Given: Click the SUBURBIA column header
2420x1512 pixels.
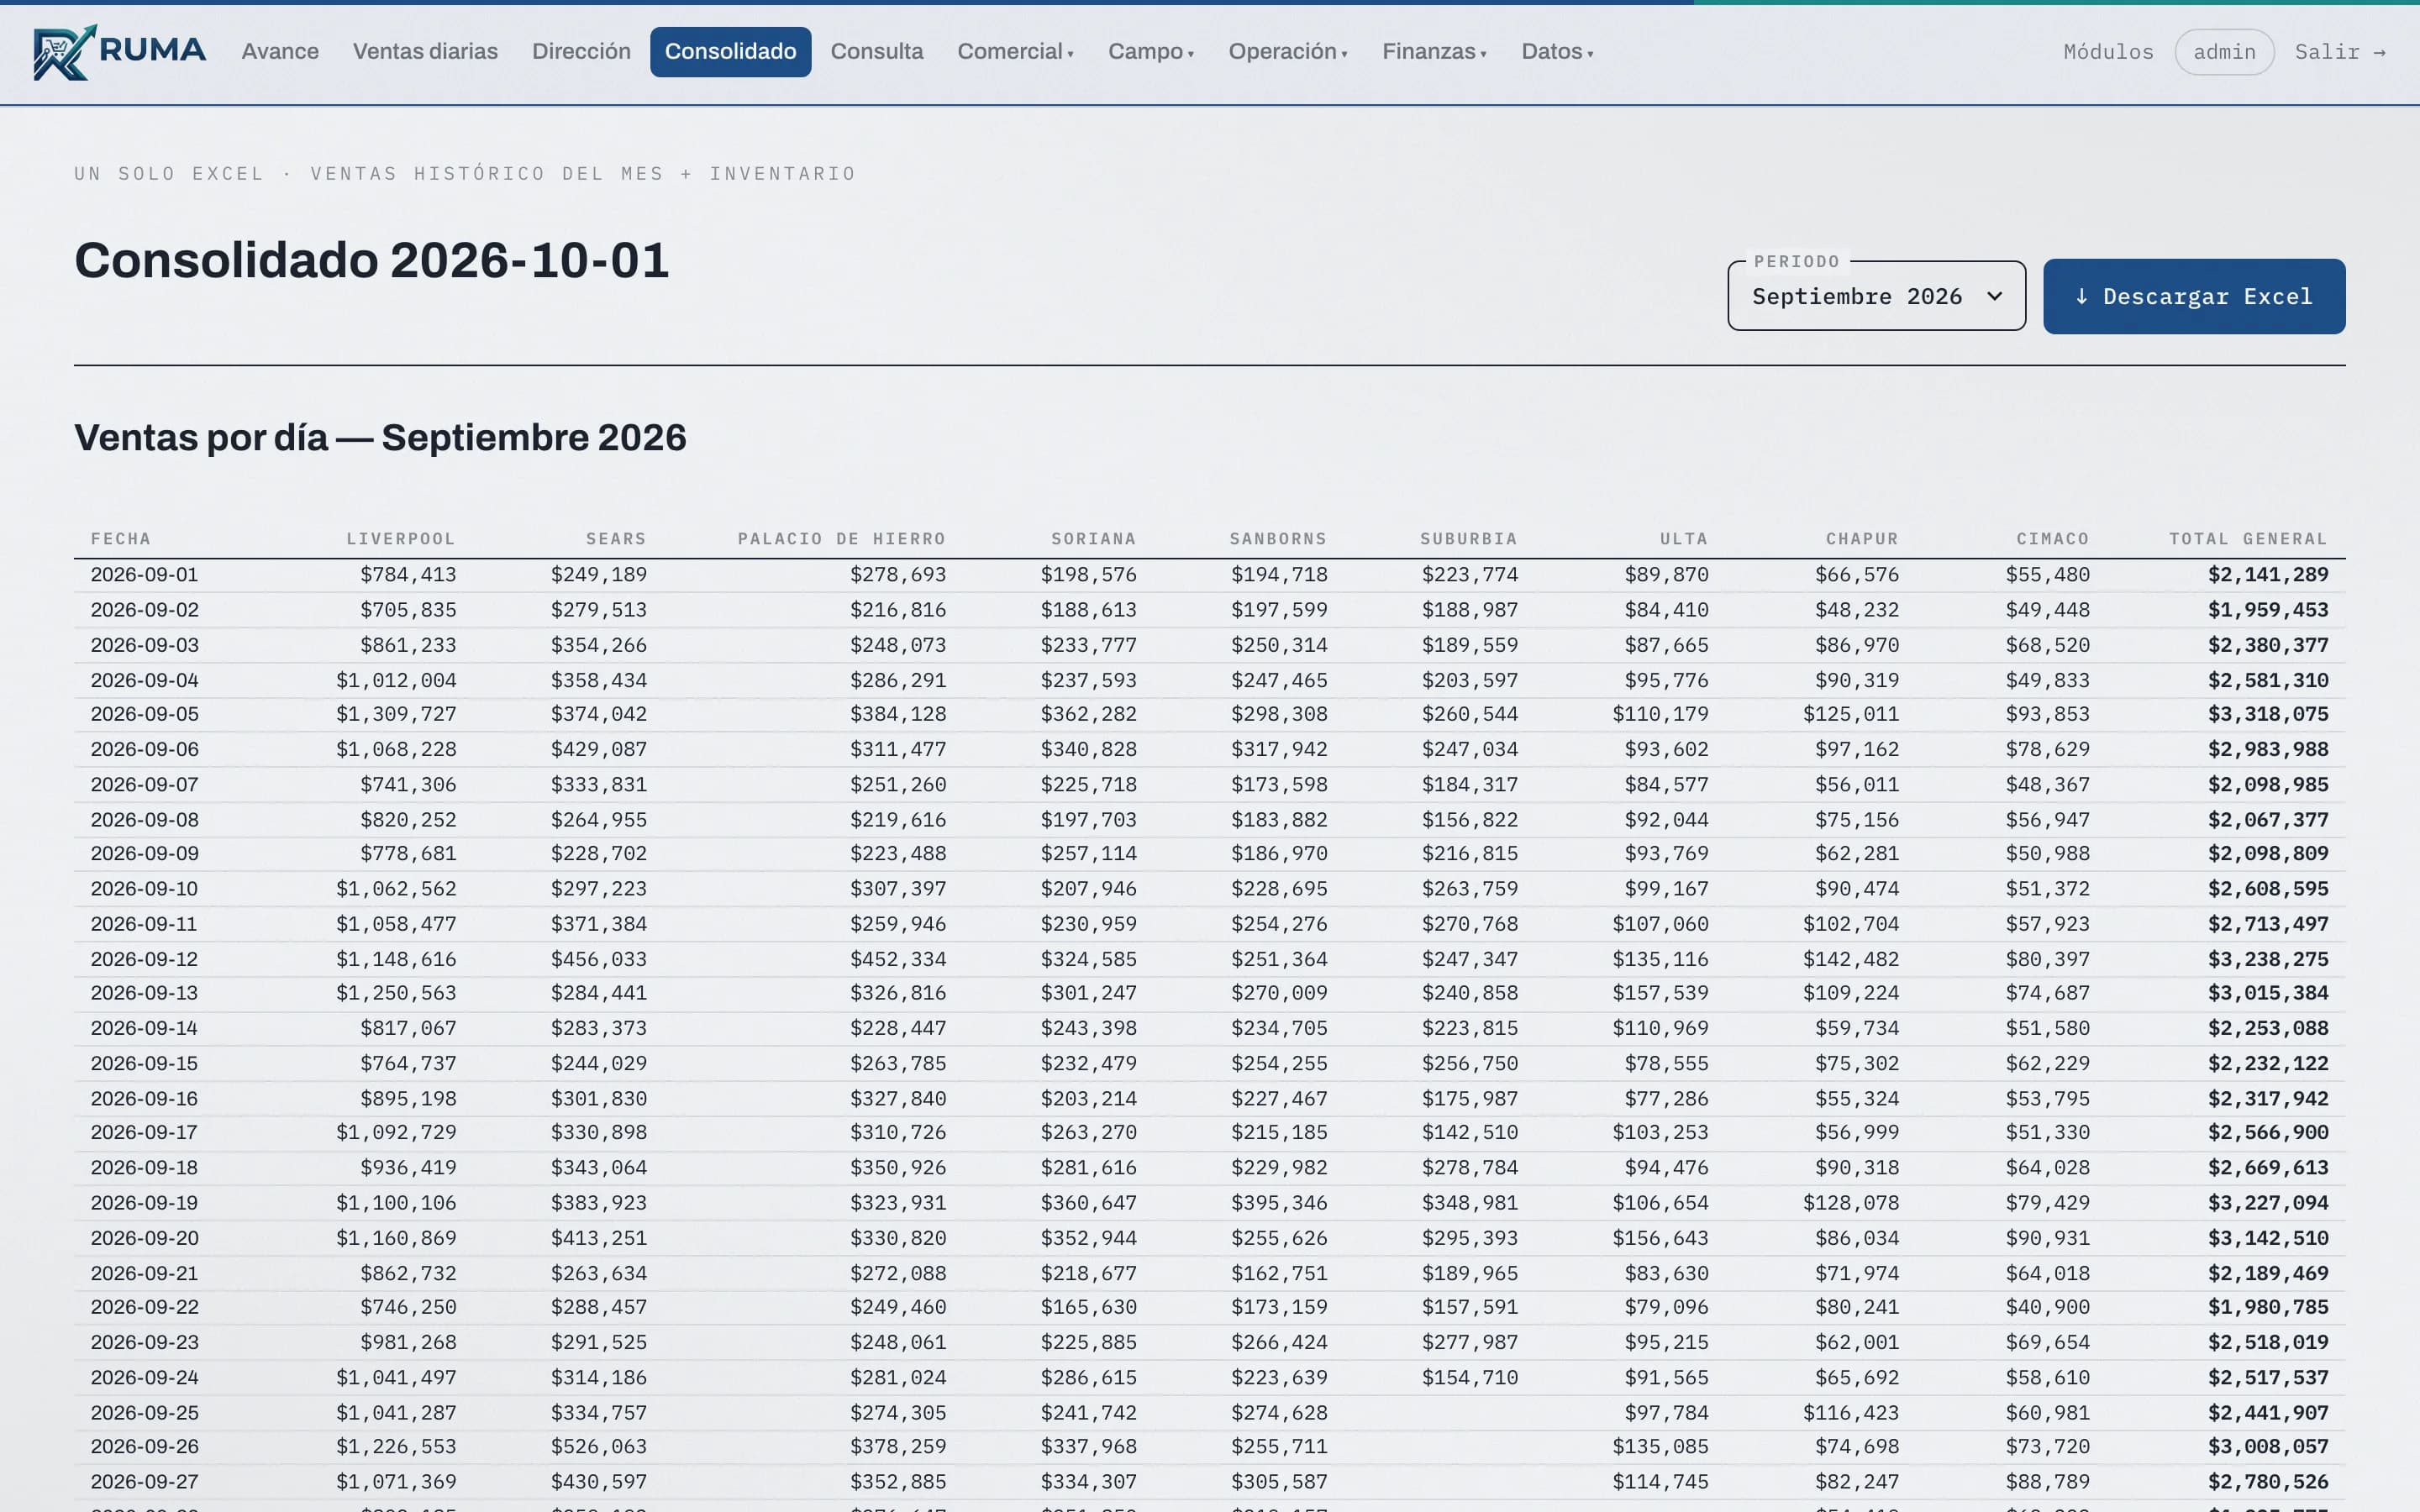Looking at the screenshot, I should 1469,539.
